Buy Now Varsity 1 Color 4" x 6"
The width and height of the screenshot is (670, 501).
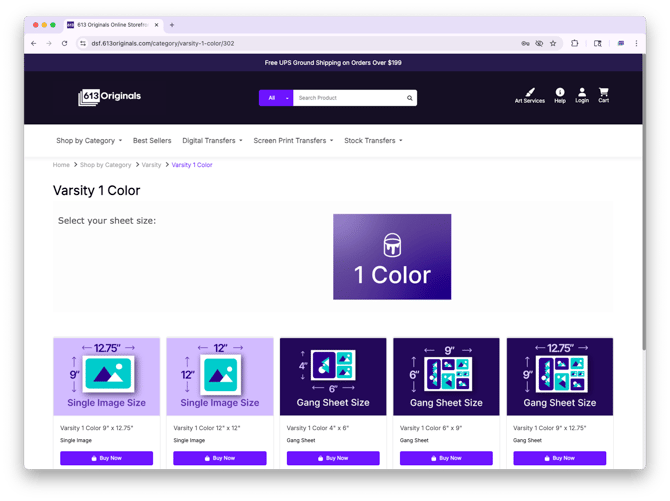333,458
